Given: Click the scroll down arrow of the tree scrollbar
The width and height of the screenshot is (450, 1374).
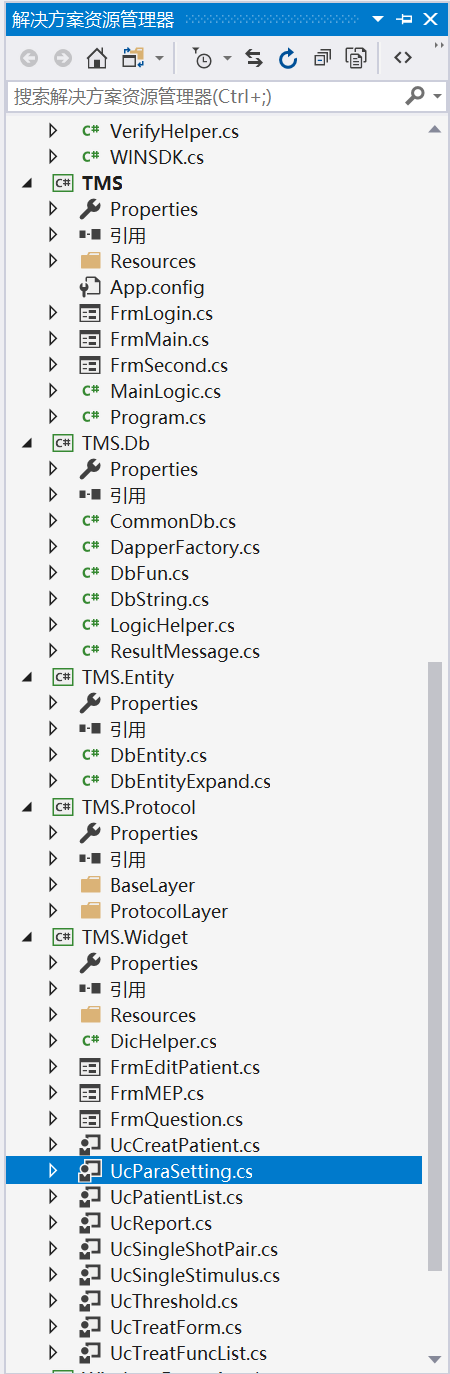Looking at the screenshot, I should (435, 1359).
